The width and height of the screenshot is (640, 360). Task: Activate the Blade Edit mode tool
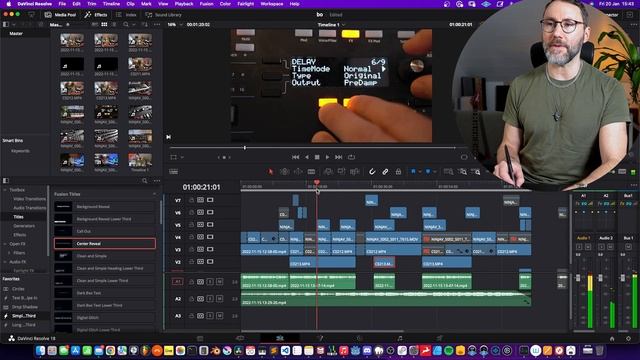point(311,172)
